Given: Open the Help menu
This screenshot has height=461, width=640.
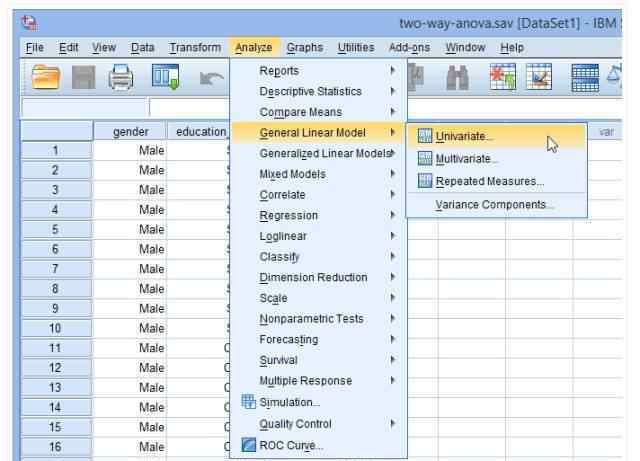Looking at the screenshot, I should pyautogui.click(x=512, y=47).
